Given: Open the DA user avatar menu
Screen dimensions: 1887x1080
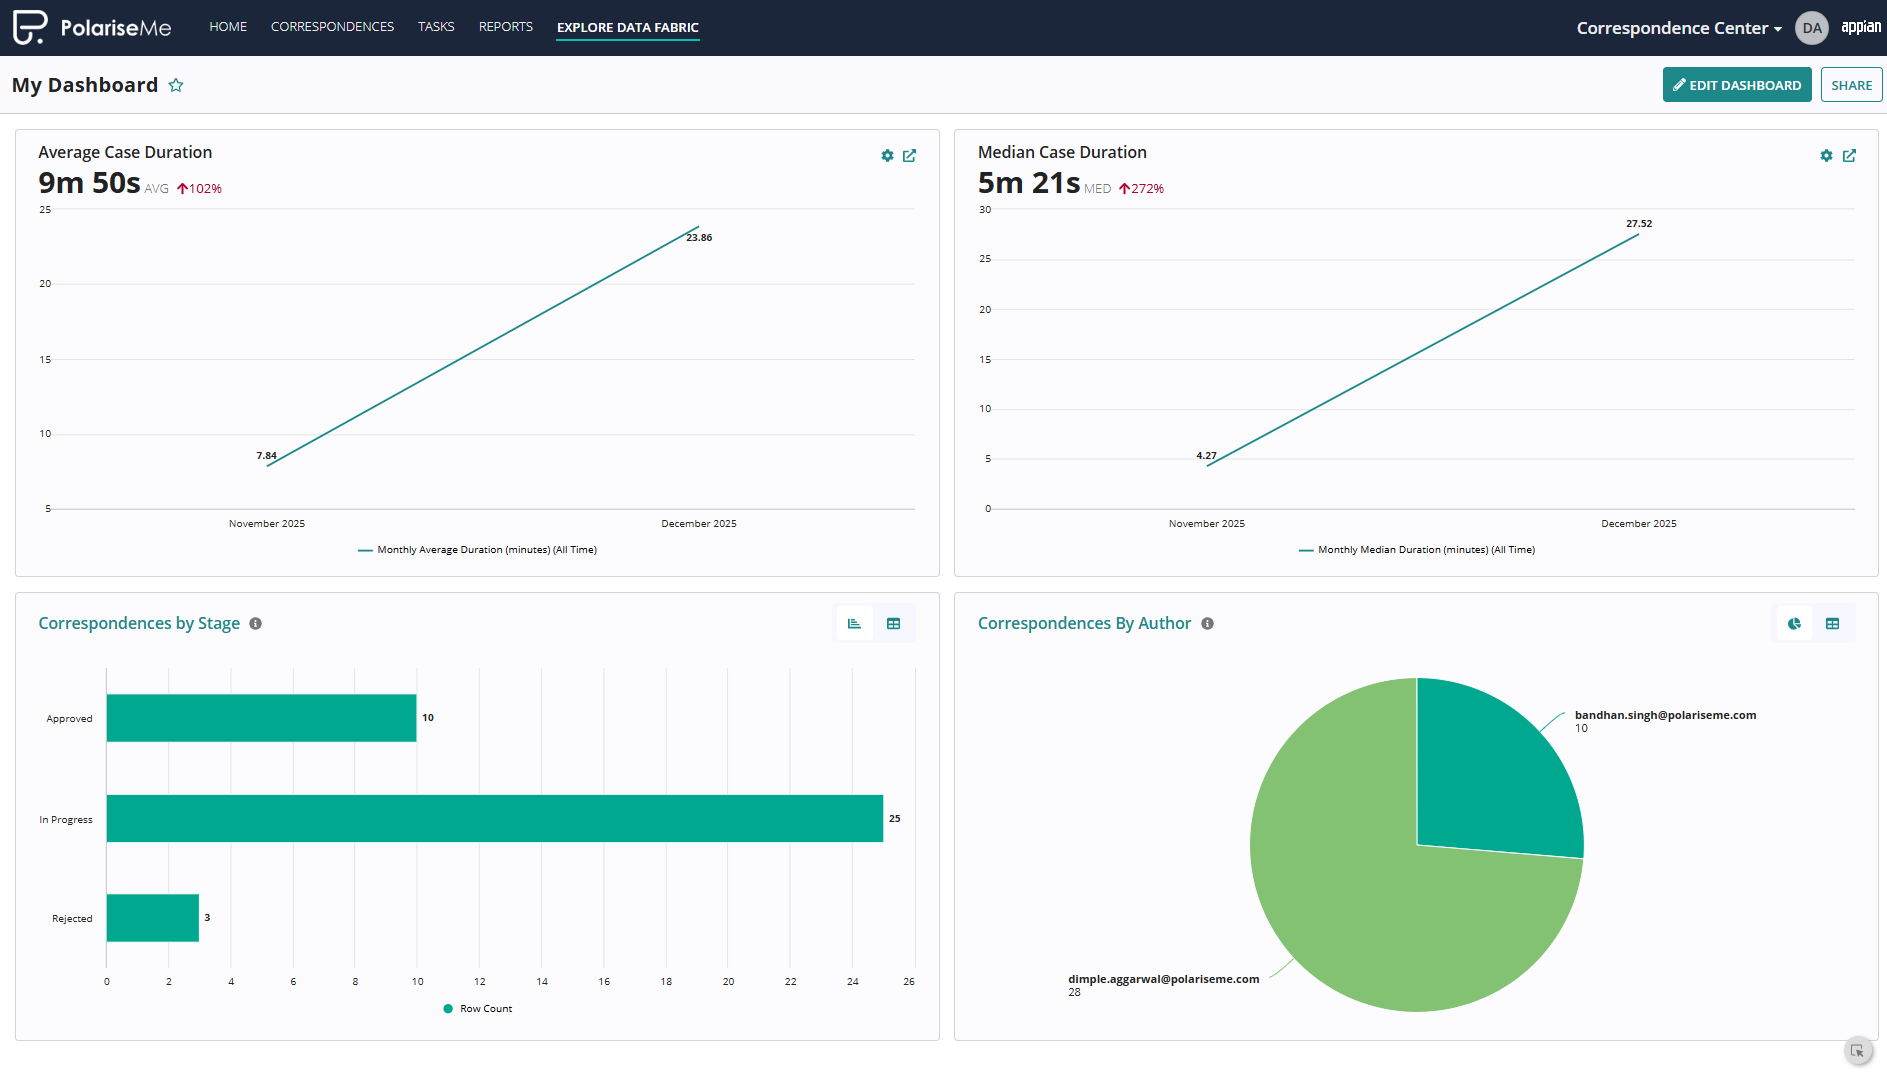Looking at the screenshot, I should pos(1811,28).
